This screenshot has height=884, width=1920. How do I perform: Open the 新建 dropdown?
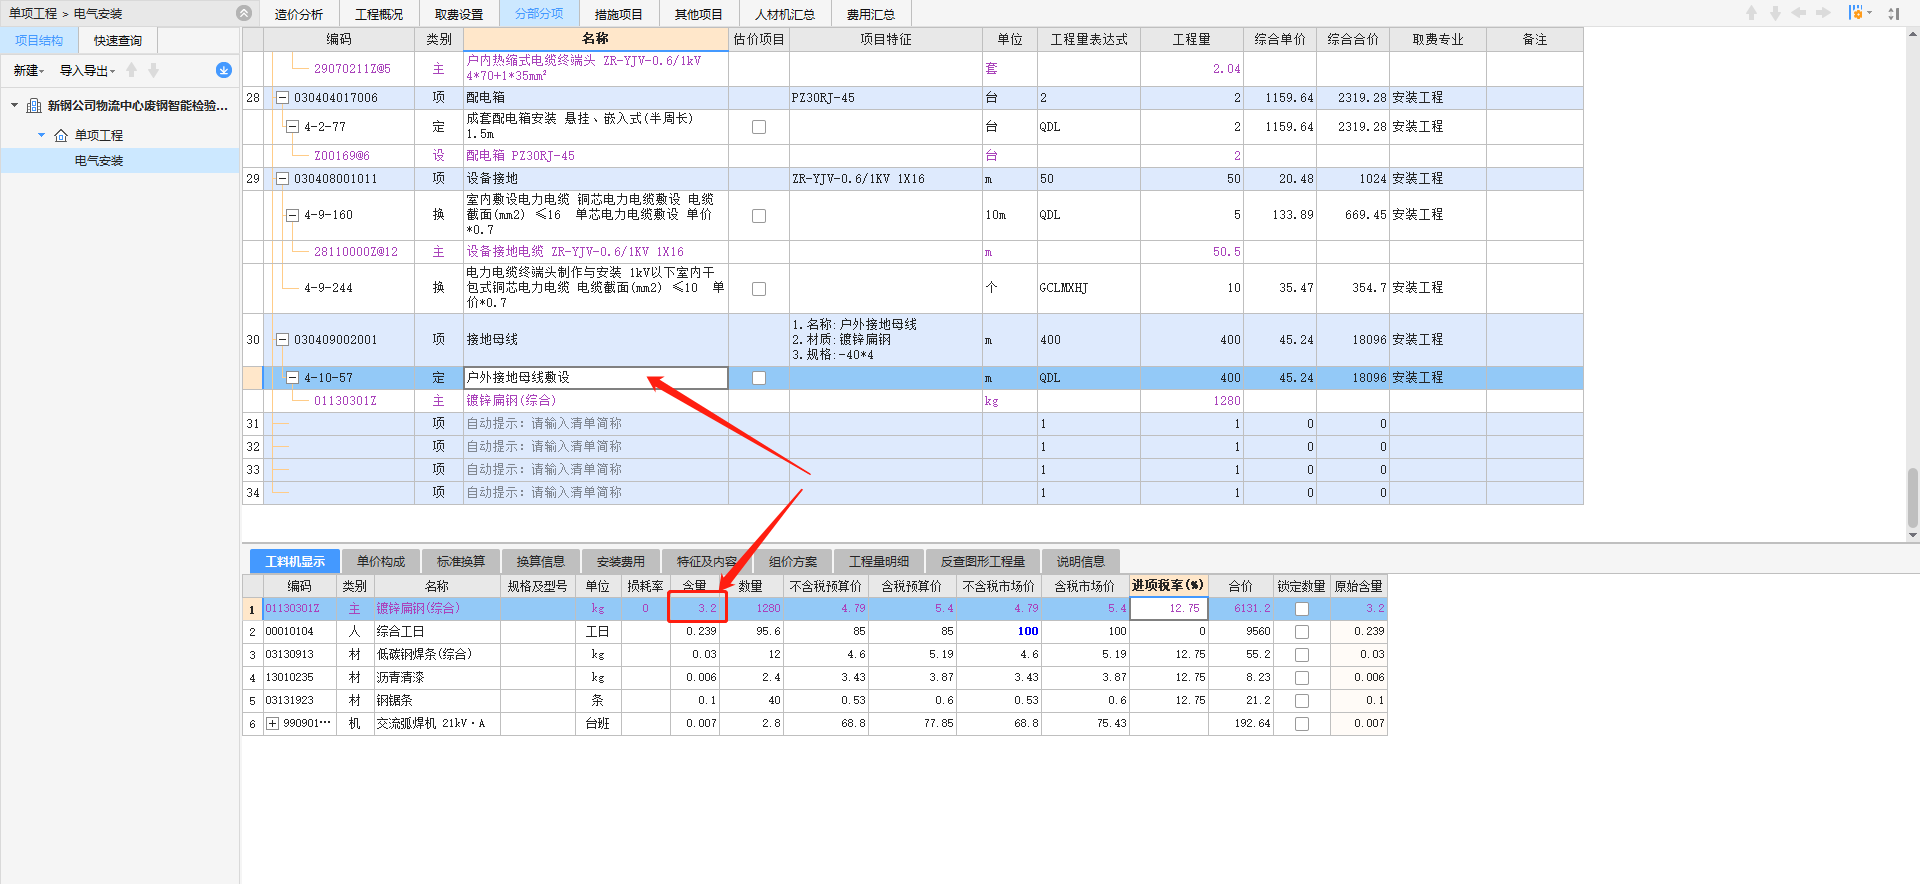coord(29,70)
